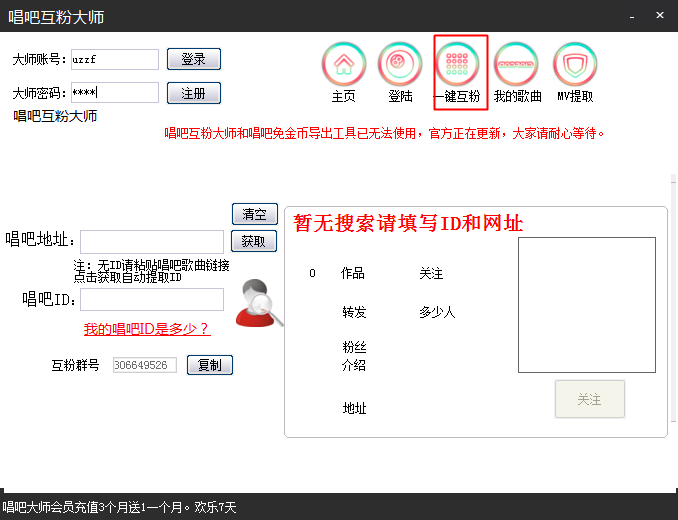The image size is (678, 520).
Task: Click the 登录 button
Action: [x=194, y=59]
